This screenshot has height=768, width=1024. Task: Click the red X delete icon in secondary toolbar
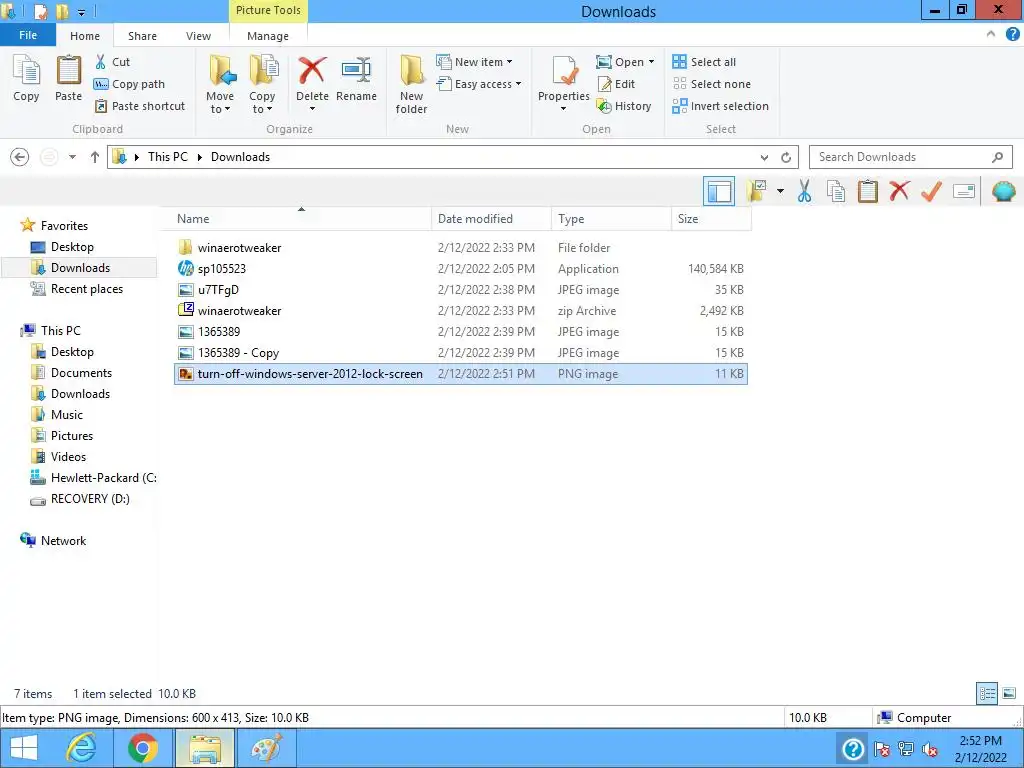coord(899,191)
